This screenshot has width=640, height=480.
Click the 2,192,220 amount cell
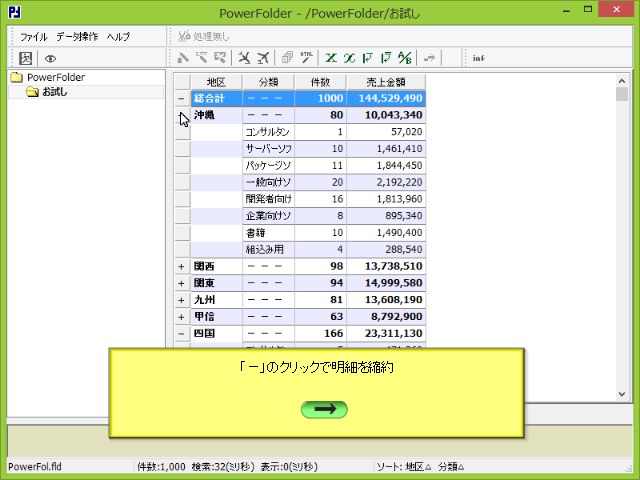coord(386,182)
